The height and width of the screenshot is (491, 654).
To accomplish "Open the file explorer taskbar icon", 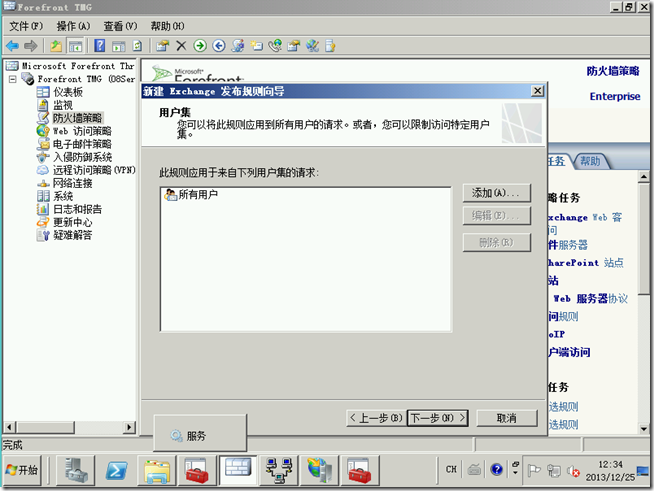I will [156, 470].
